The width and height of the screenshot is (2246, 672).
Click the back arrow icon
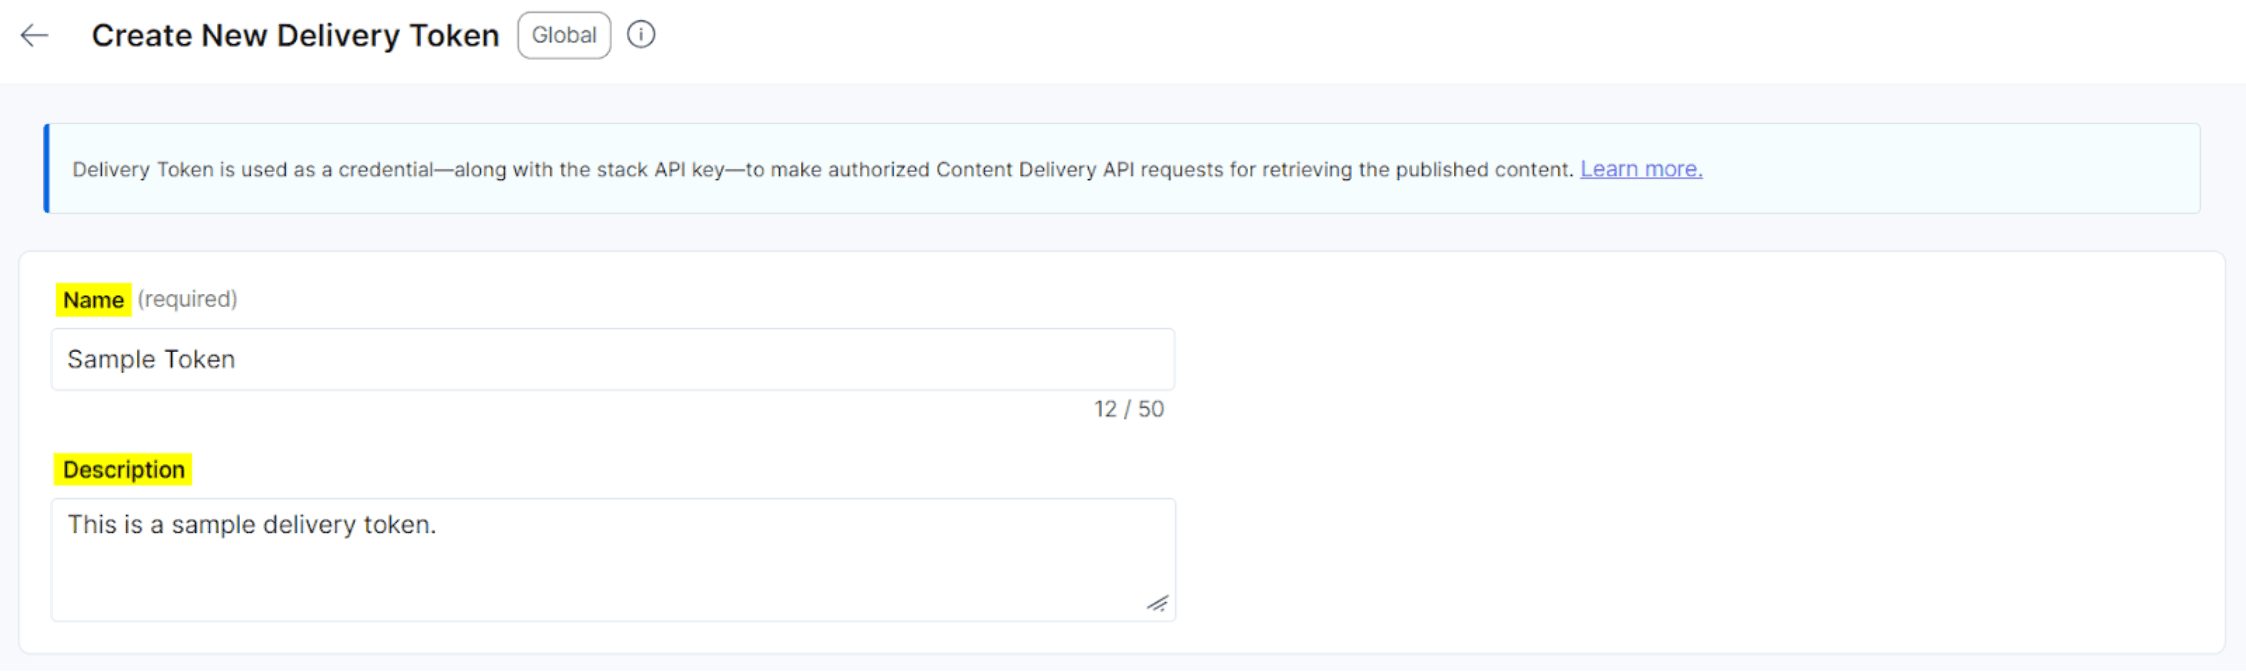click(x=35, y=36)
